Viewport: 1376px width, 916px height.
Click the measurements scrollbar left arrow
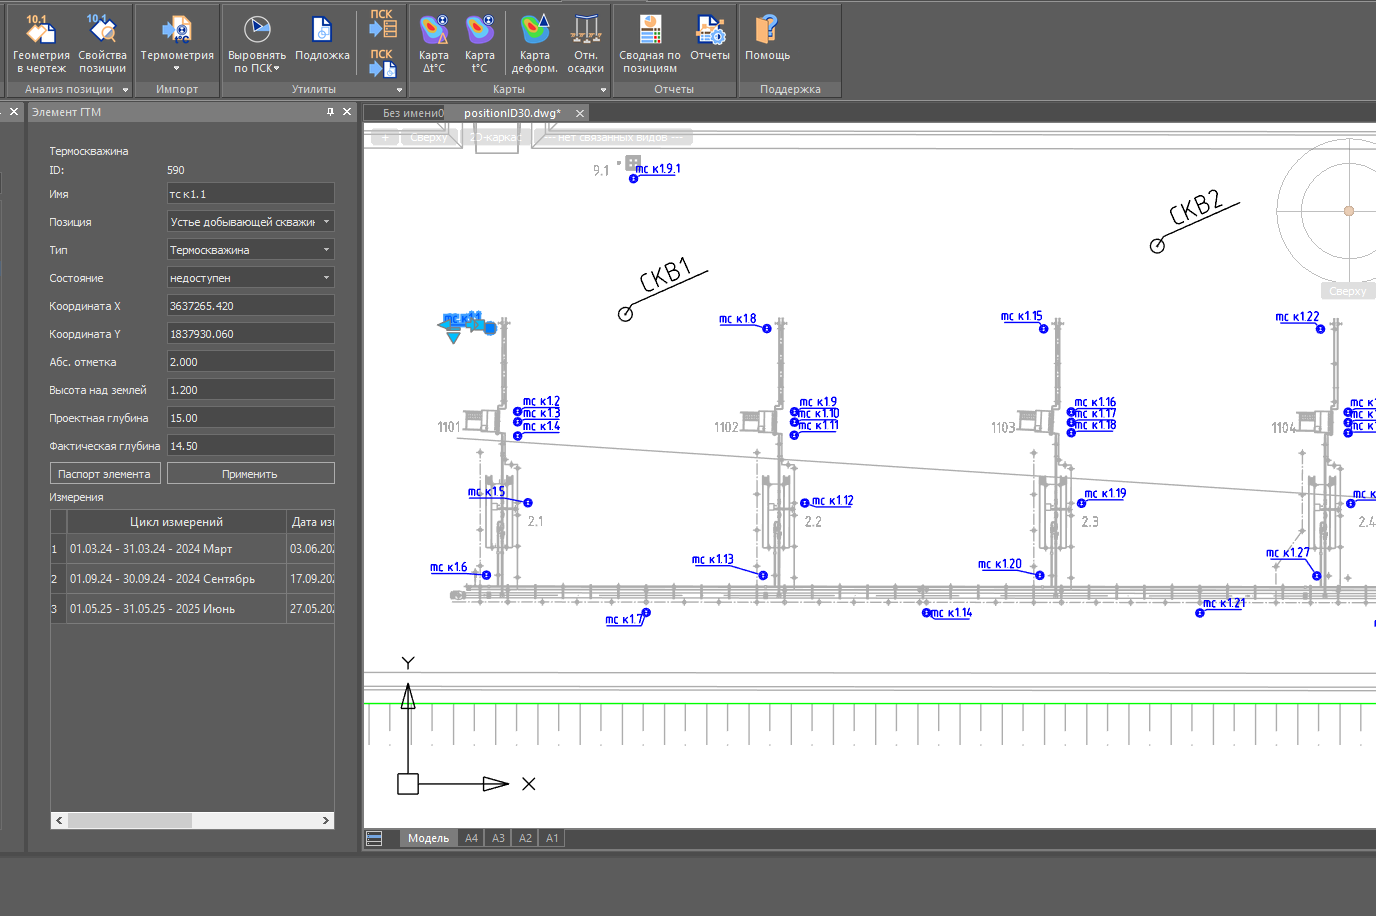59,820
